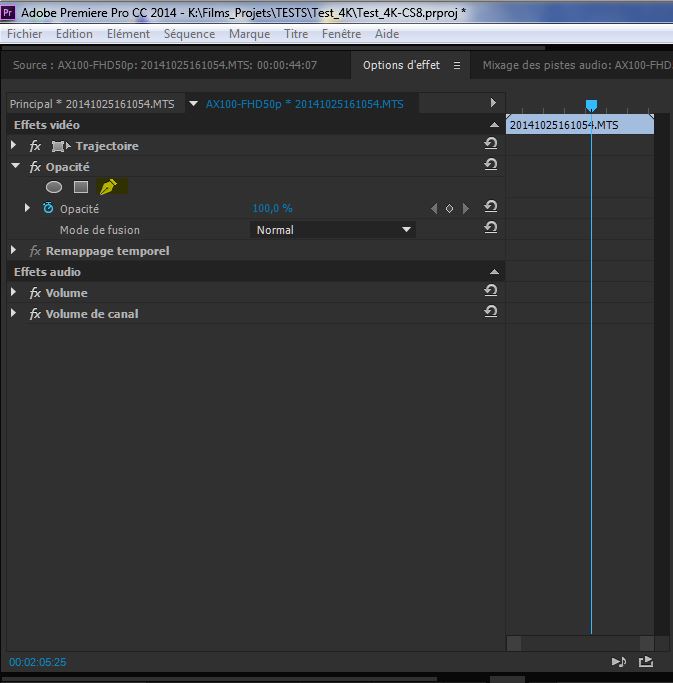This screenshot has width=673, height=683.
Task: Expand the Trajectoire effect properties
Action: (x=14, y=146)
